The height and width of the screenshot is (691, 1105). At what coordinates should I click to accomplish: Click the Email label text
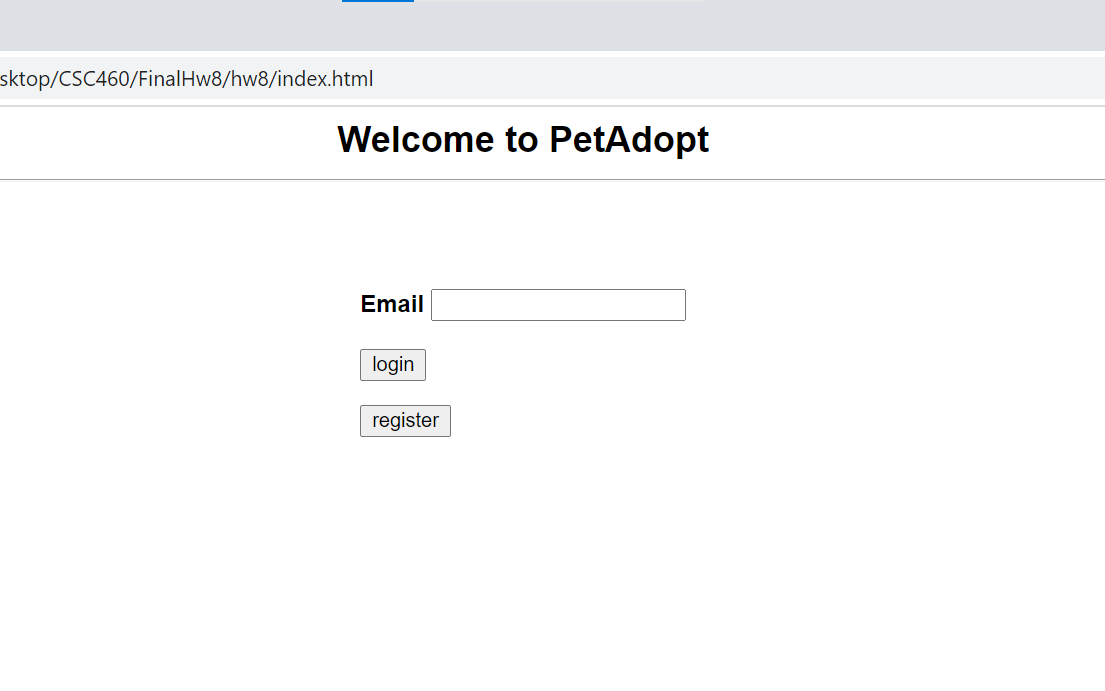(392, 304)
